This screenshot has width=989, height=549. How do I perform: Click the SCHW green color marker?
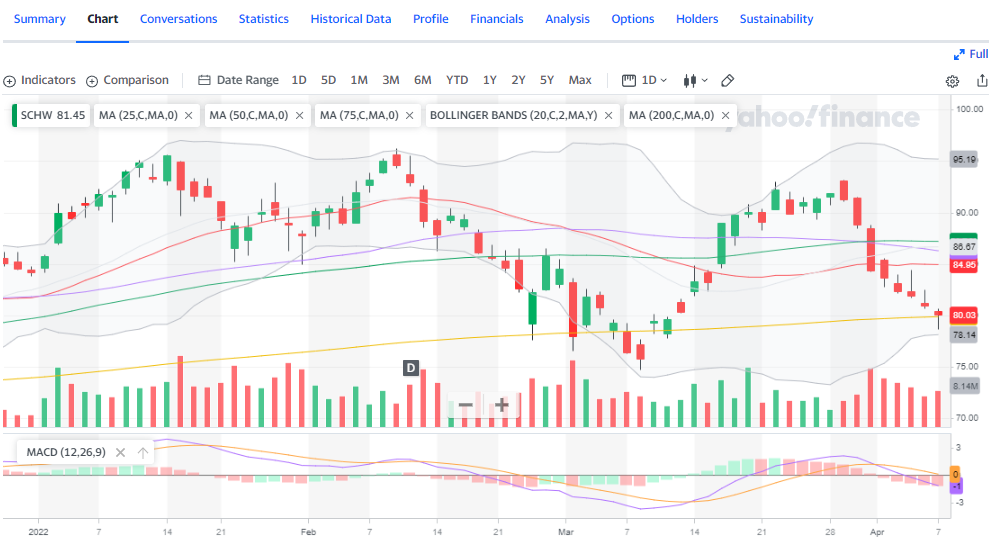tap(15, 116)
